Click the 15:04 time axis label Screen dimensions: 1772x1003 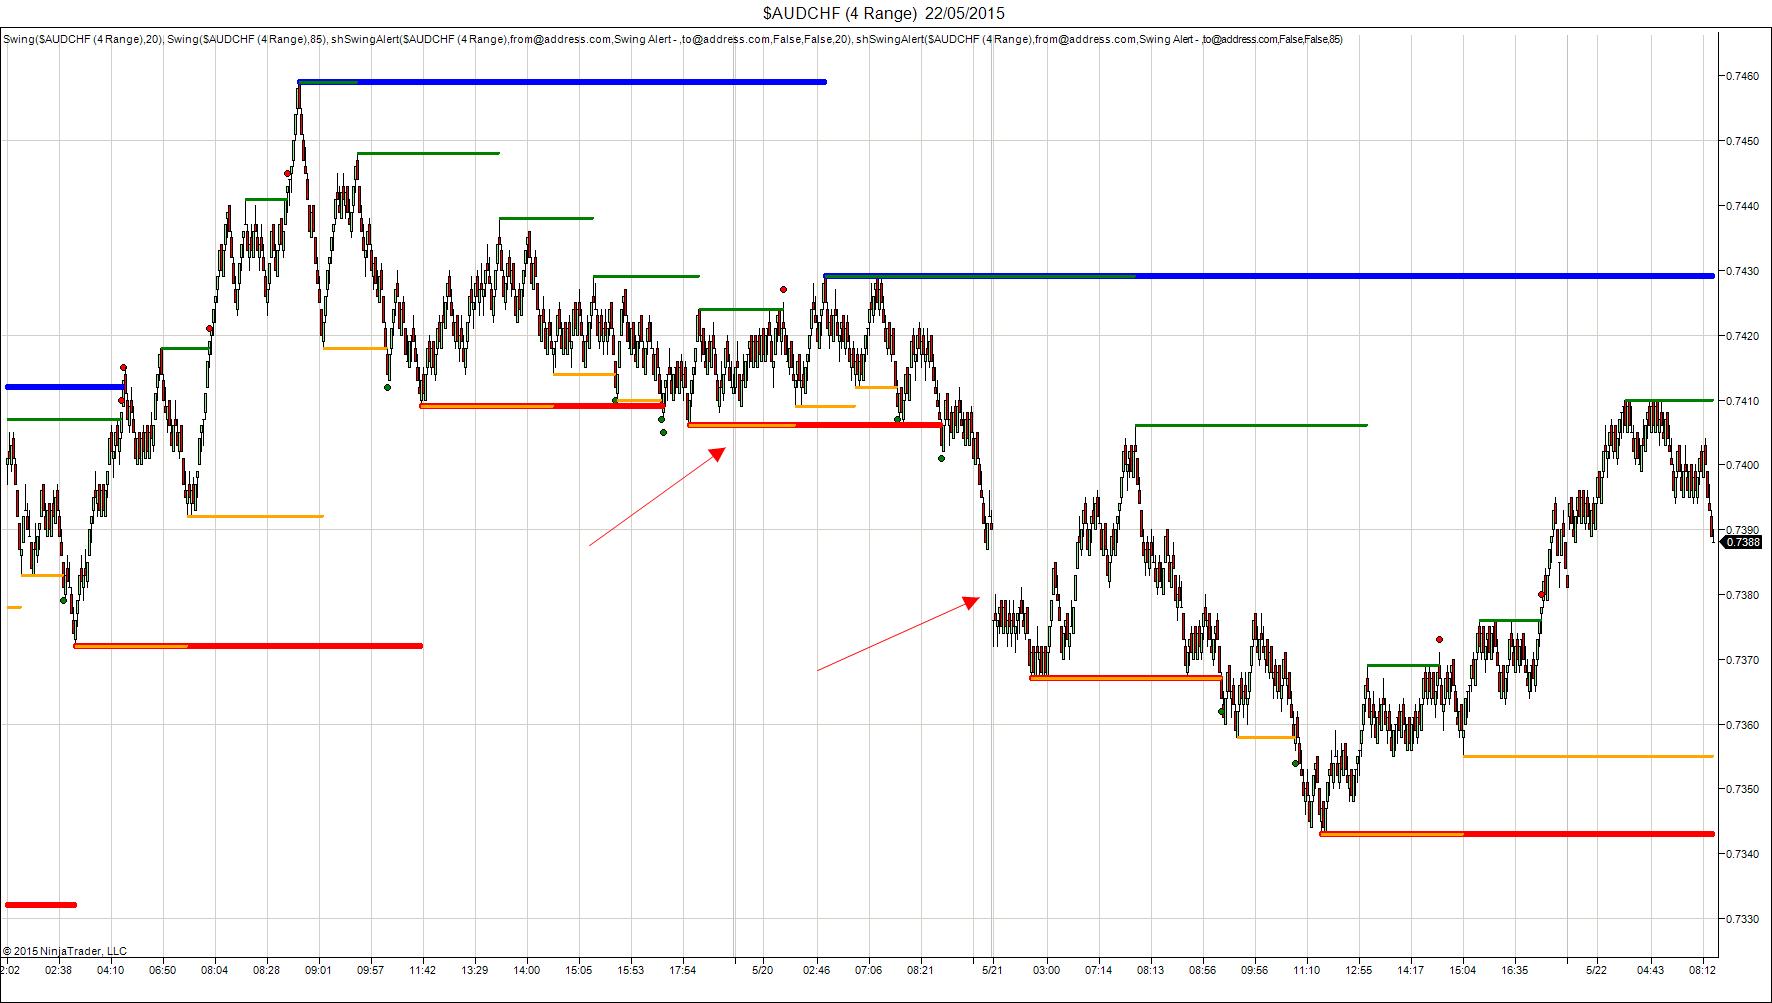[1462, 970]
